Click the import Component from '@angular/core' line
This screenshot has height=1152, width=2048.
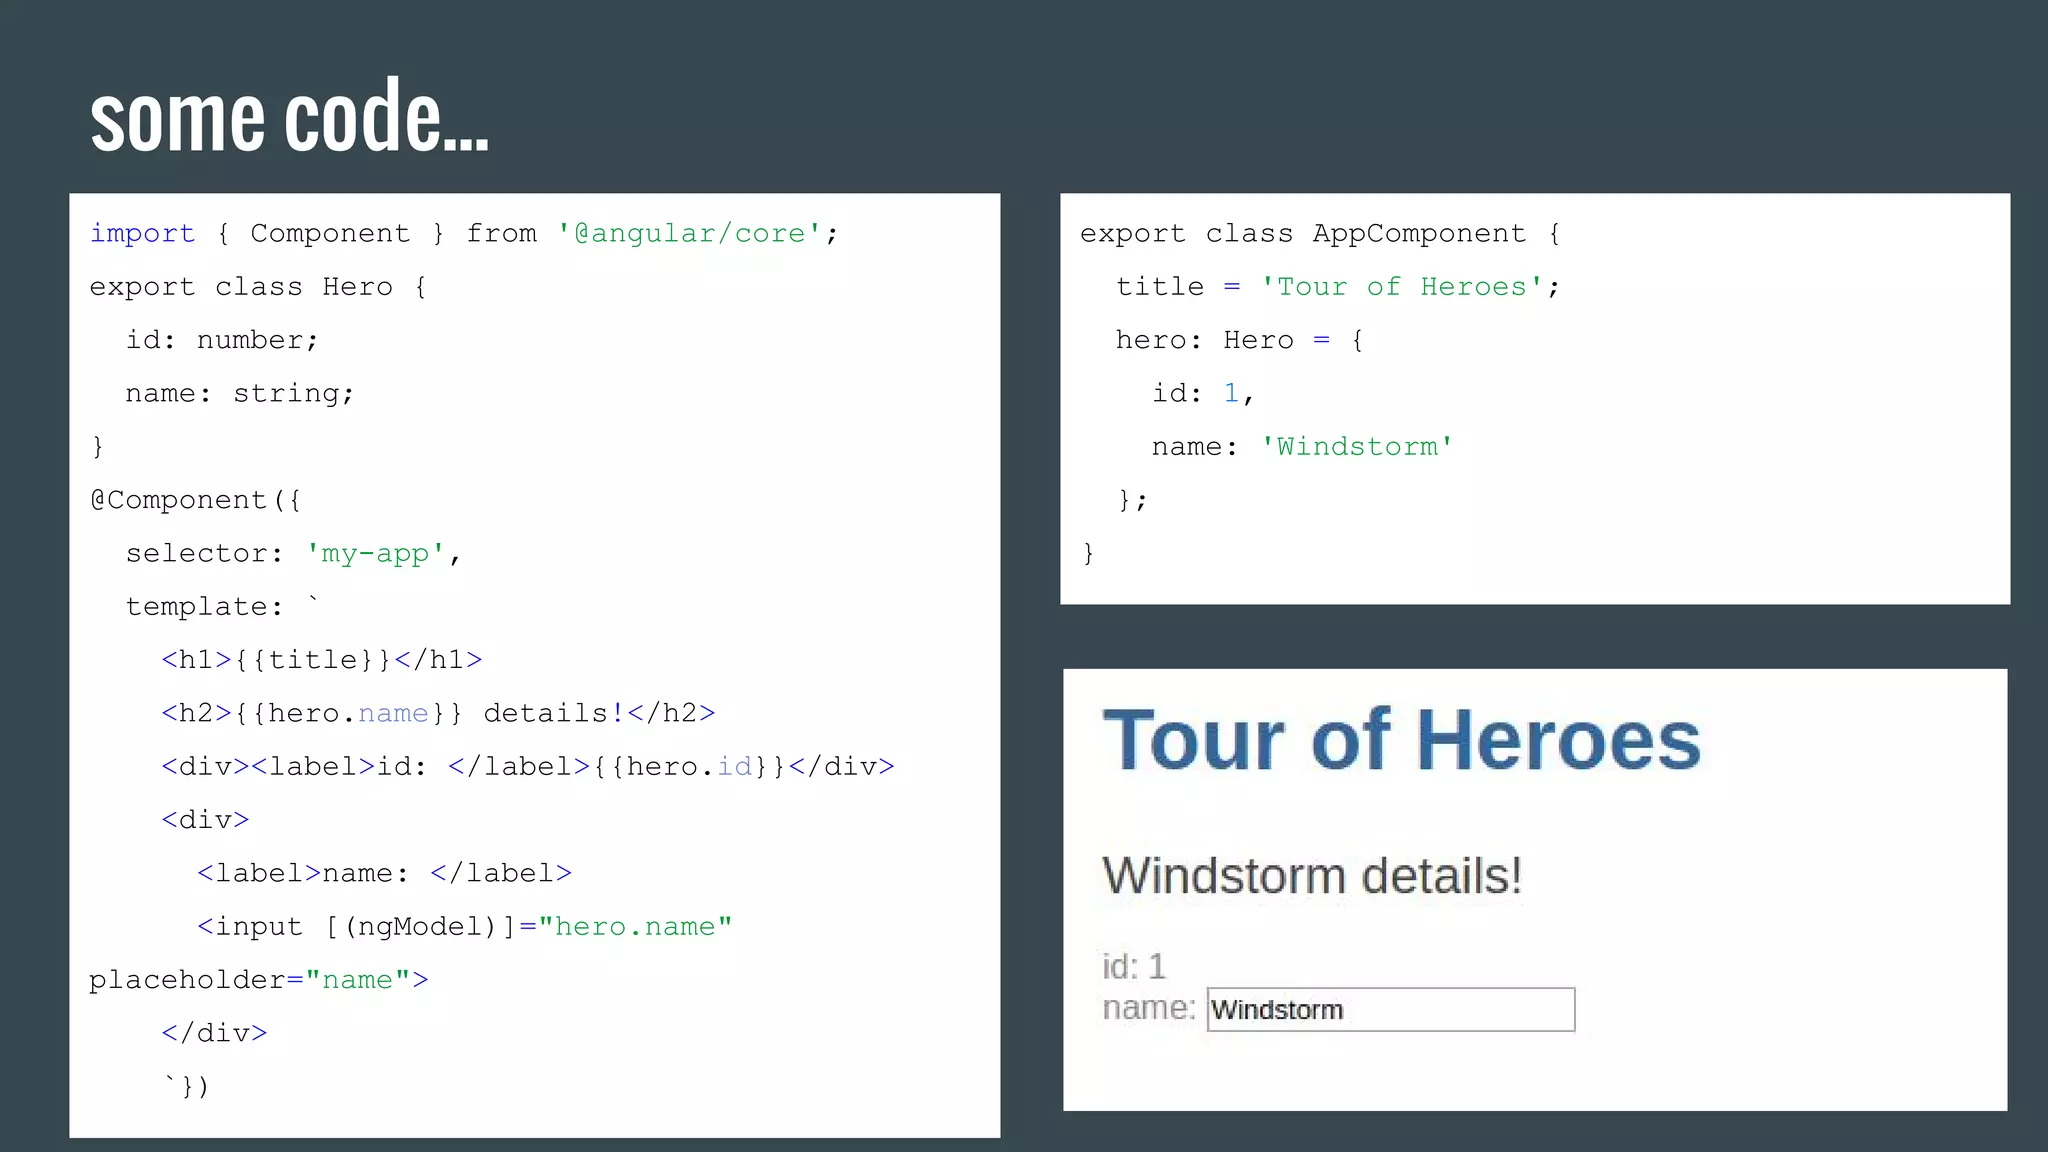tap(464, 233)
